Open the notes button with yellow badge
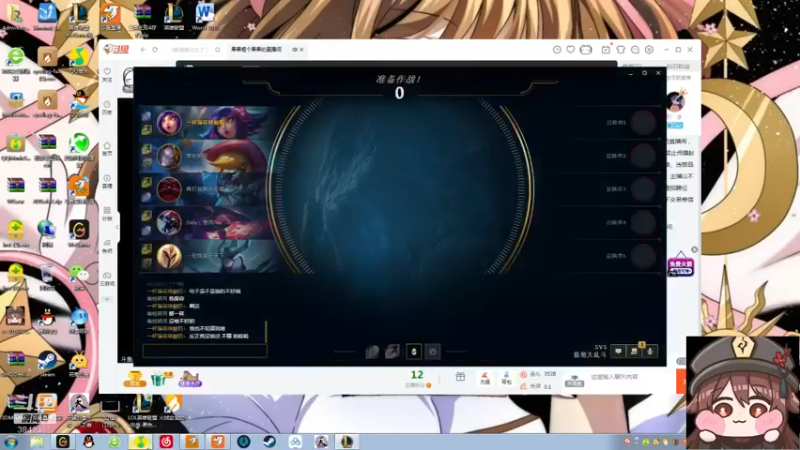 click(634, 351)
